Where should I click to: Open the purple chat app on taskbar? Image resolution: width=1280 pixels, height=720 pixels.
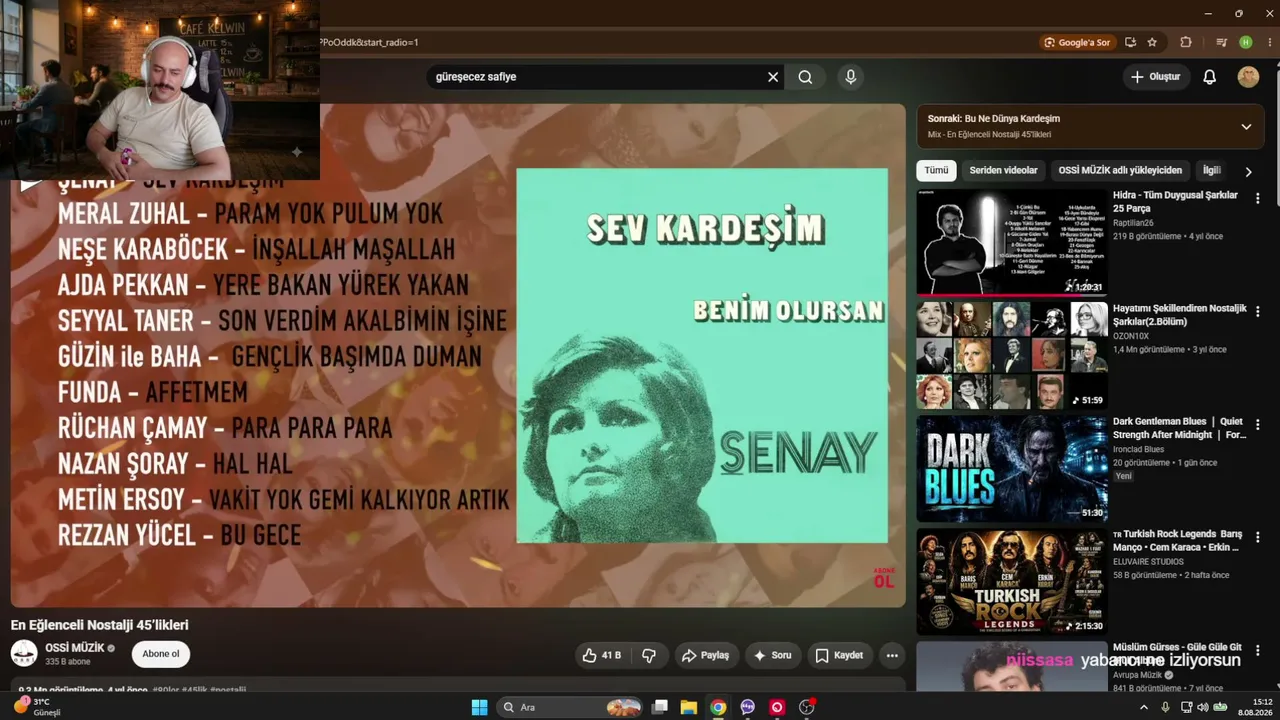pyautogui.click(x=748, y=707)
